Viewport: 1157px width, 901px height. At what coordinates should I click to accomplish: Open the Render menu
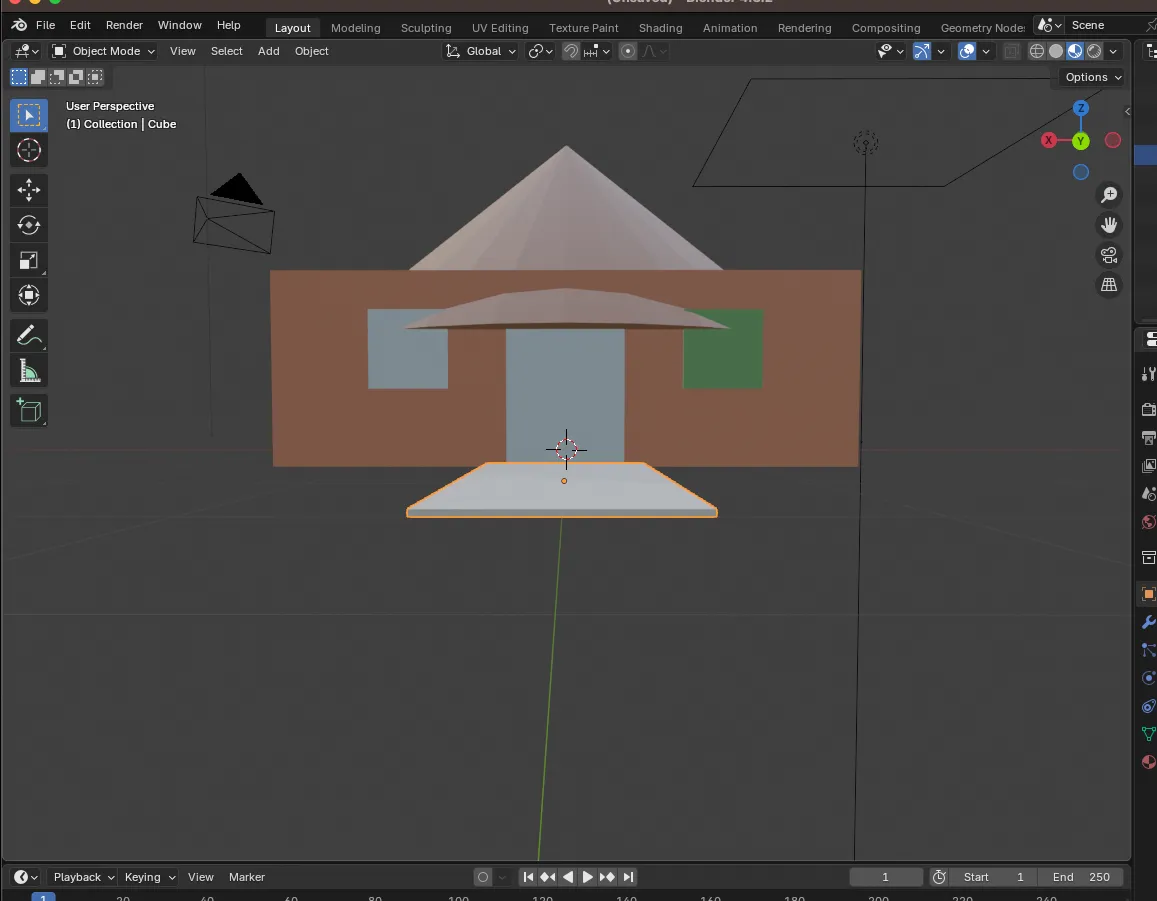[x=124, y=25]
